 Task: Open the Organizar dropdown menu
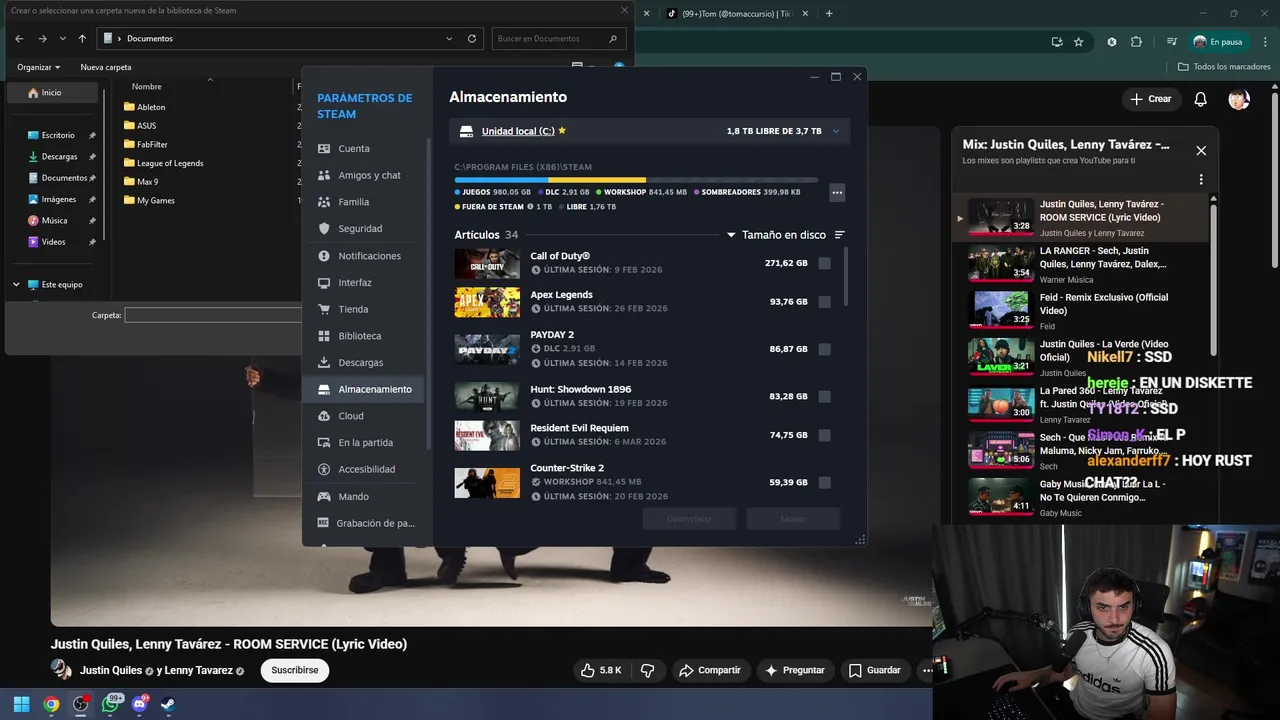[38, 67]
